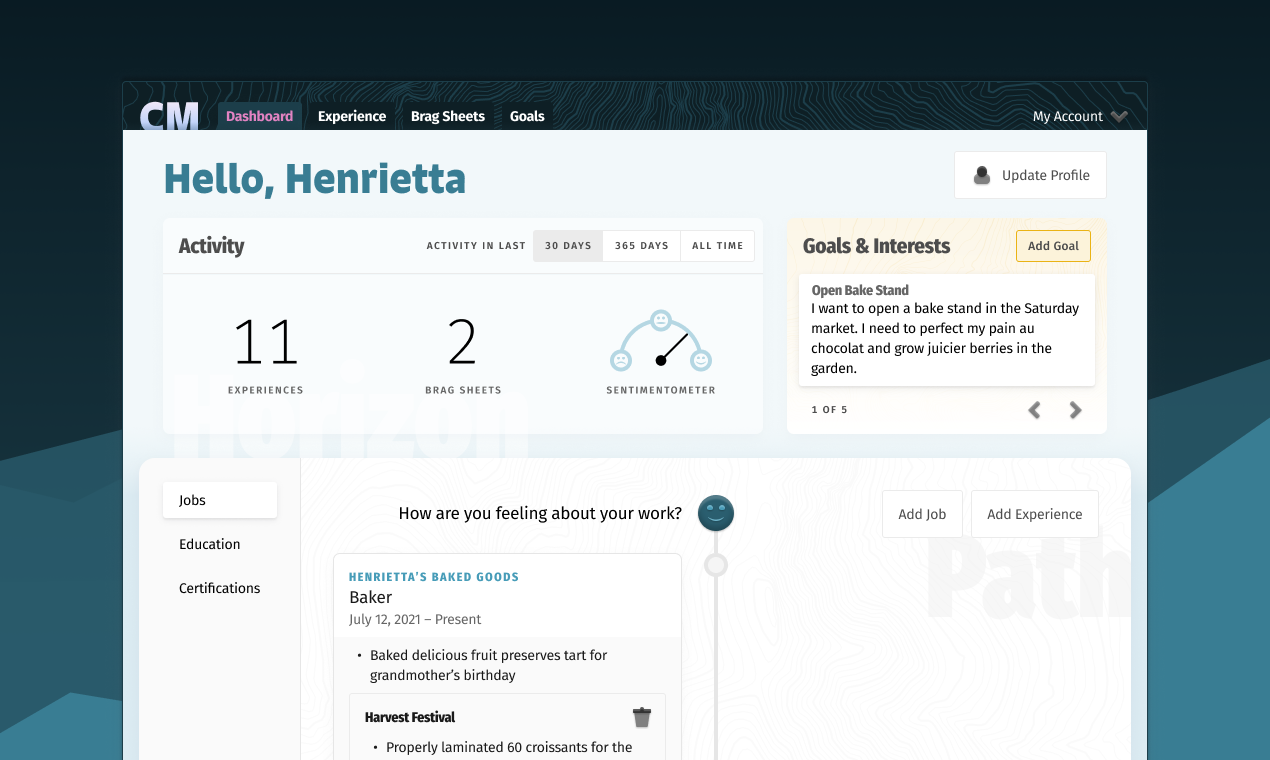Select the 30 Days activity filter

tap(568, 246)
